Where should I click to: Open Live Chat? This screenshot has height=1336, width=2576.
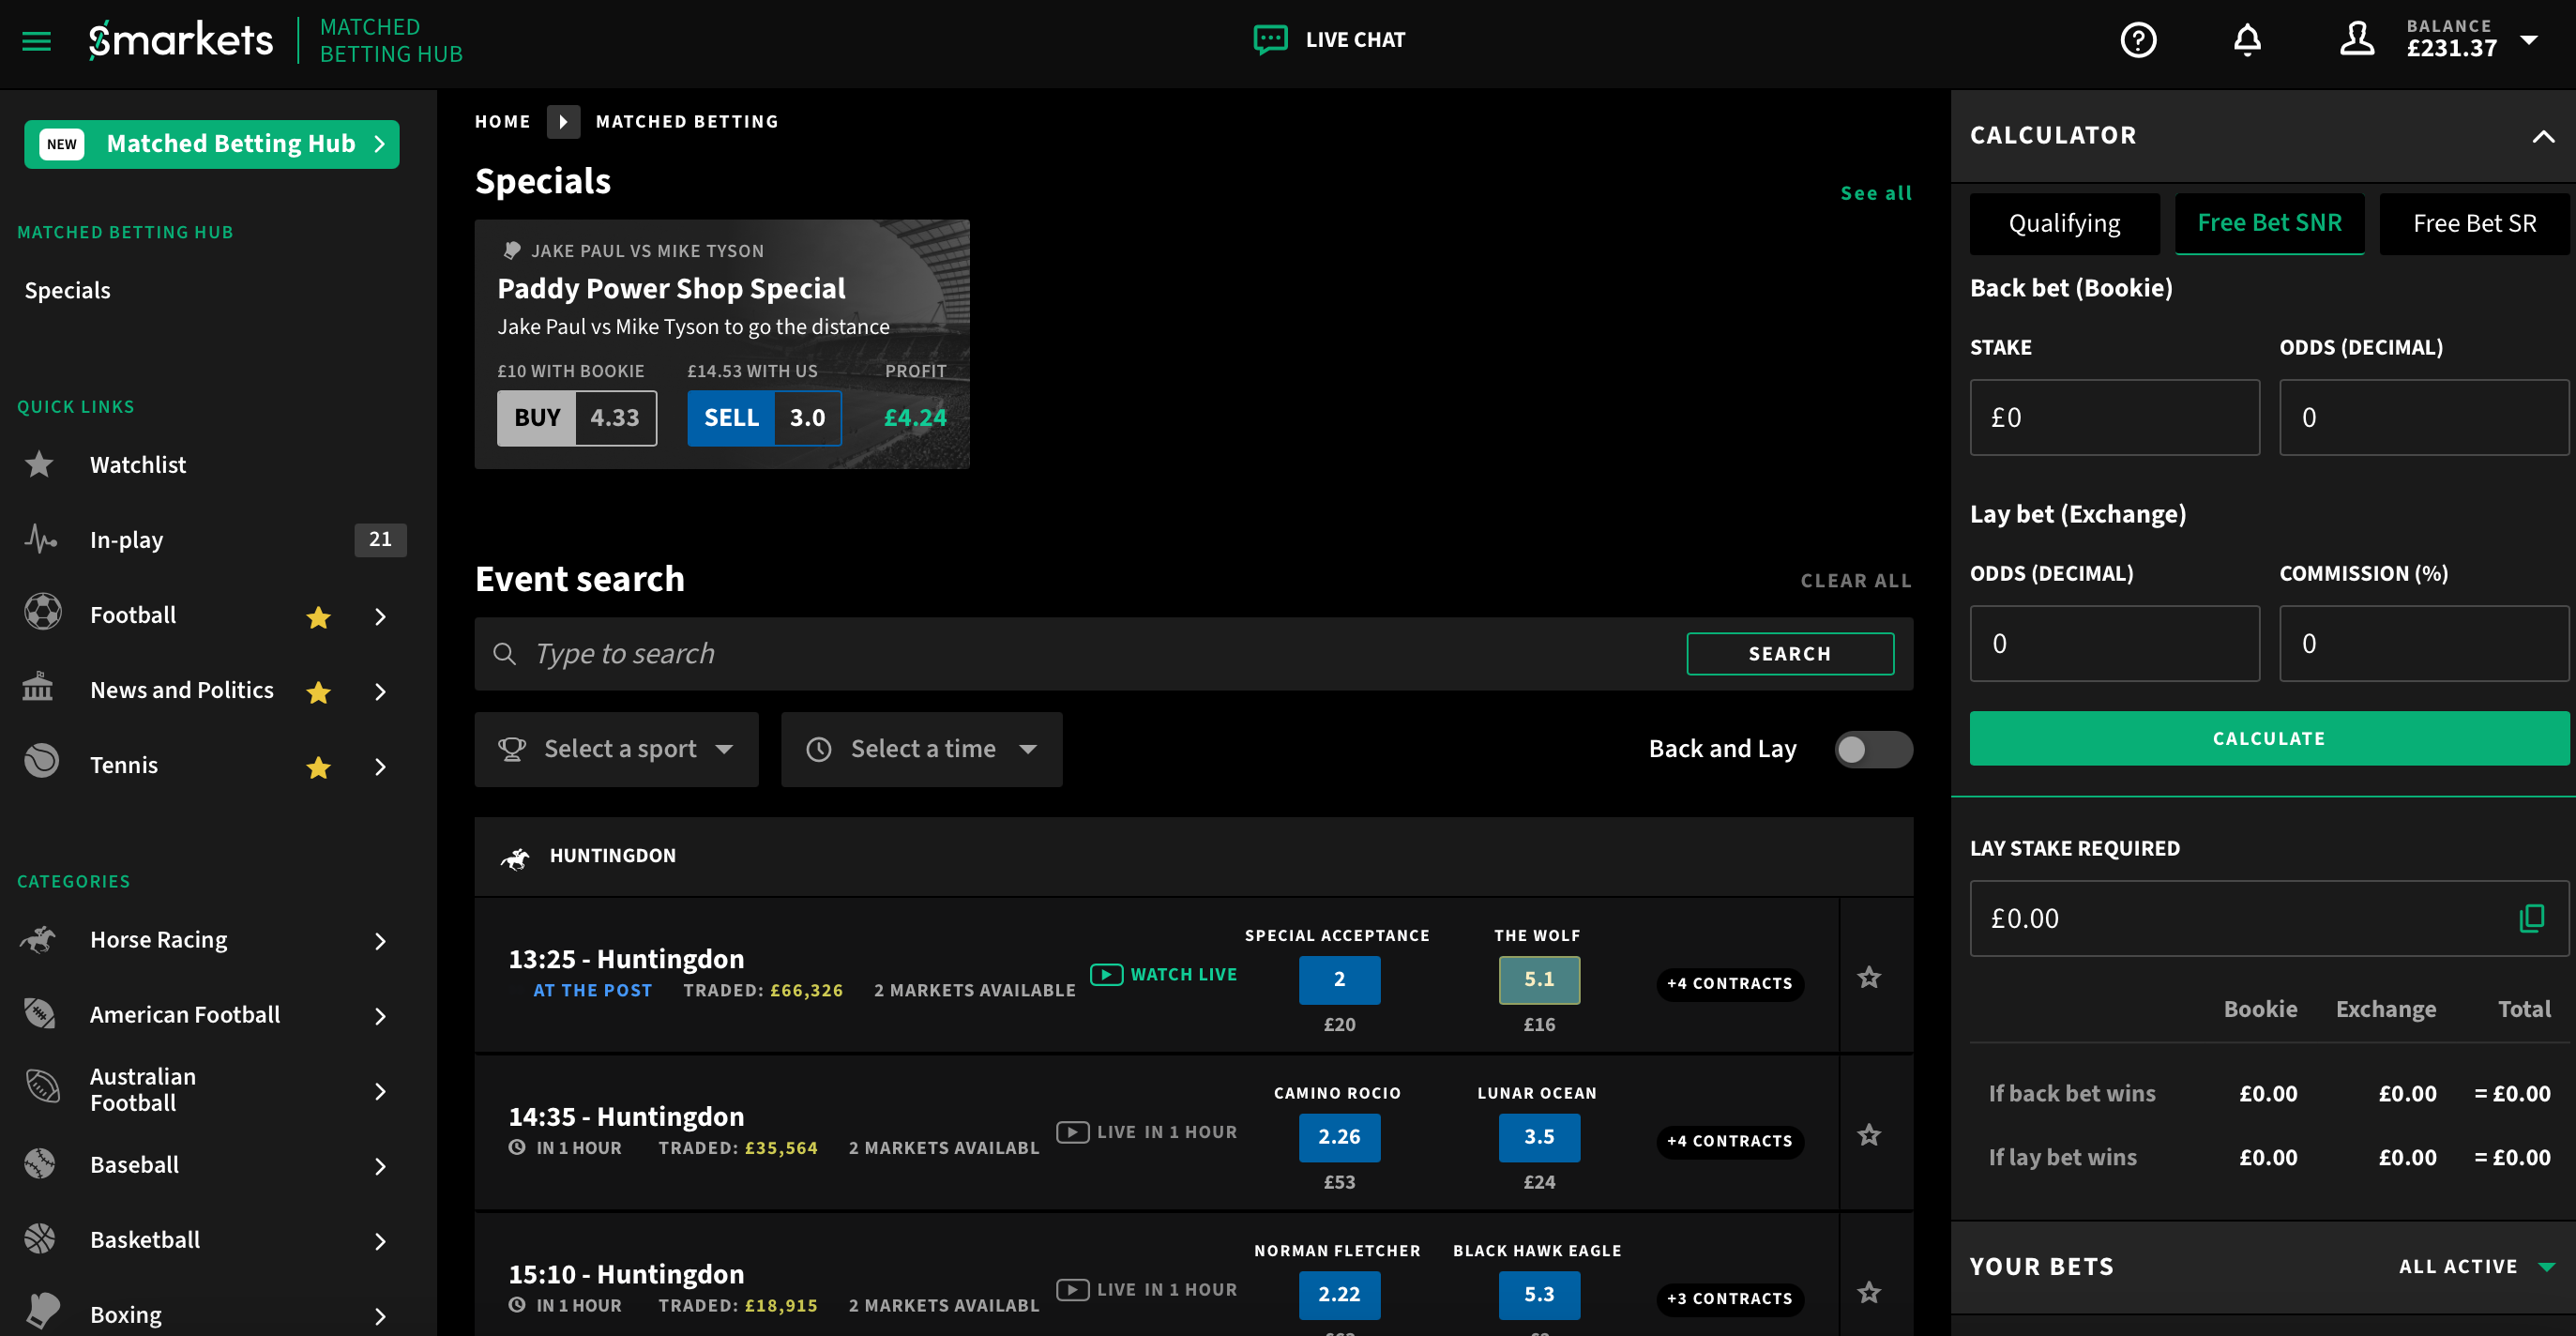point(1330,39)
